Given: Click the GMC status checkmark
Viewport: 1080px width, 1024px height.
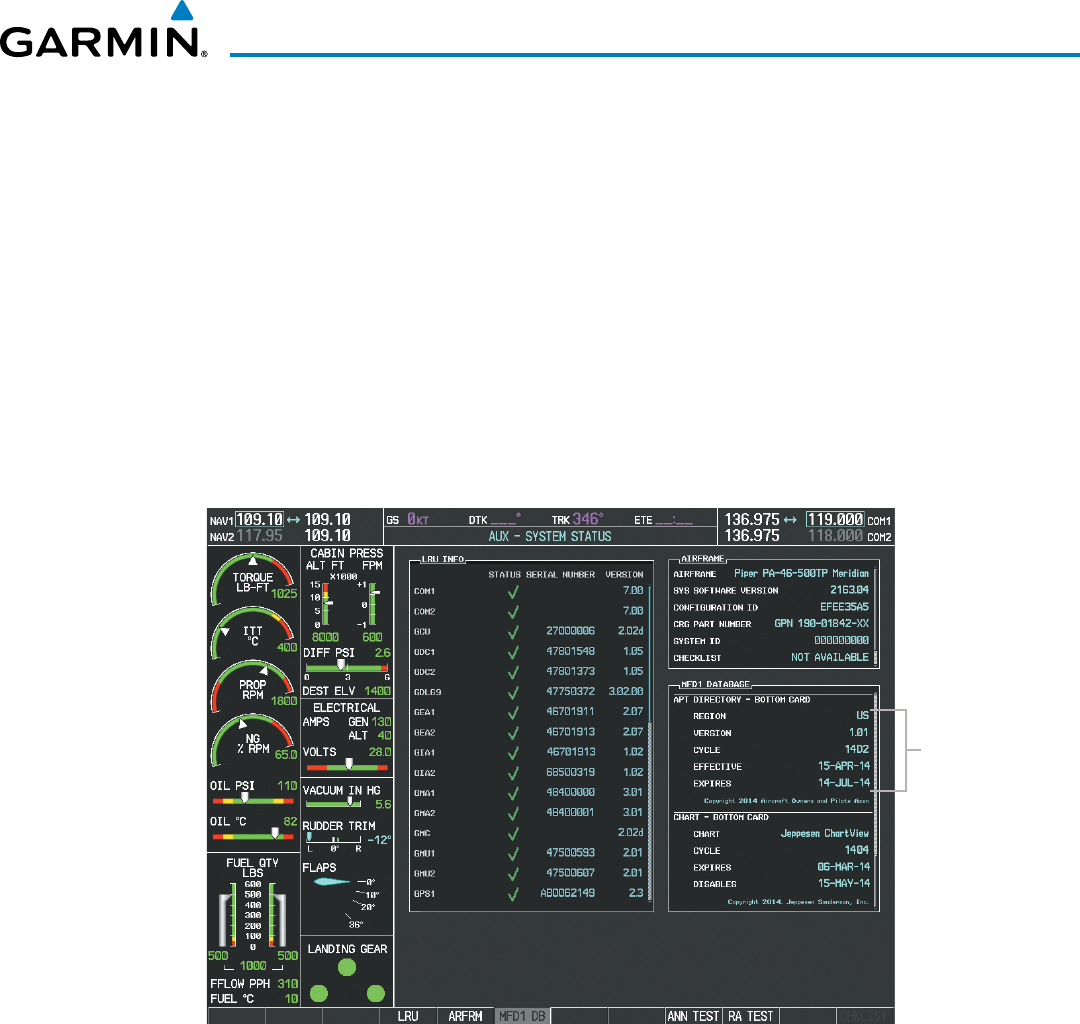Looking at the screenshot, I should click(513, 833).
